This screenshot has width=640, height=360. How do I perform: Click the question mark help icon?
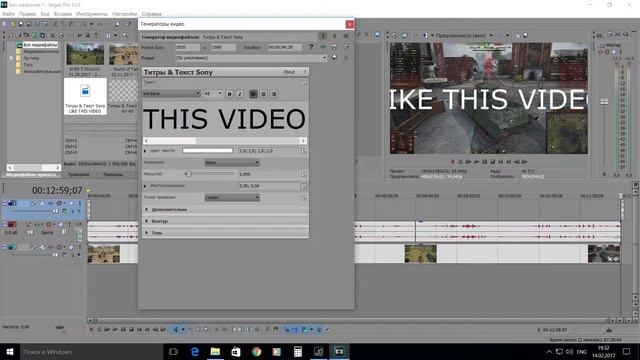tap(311, 47)
